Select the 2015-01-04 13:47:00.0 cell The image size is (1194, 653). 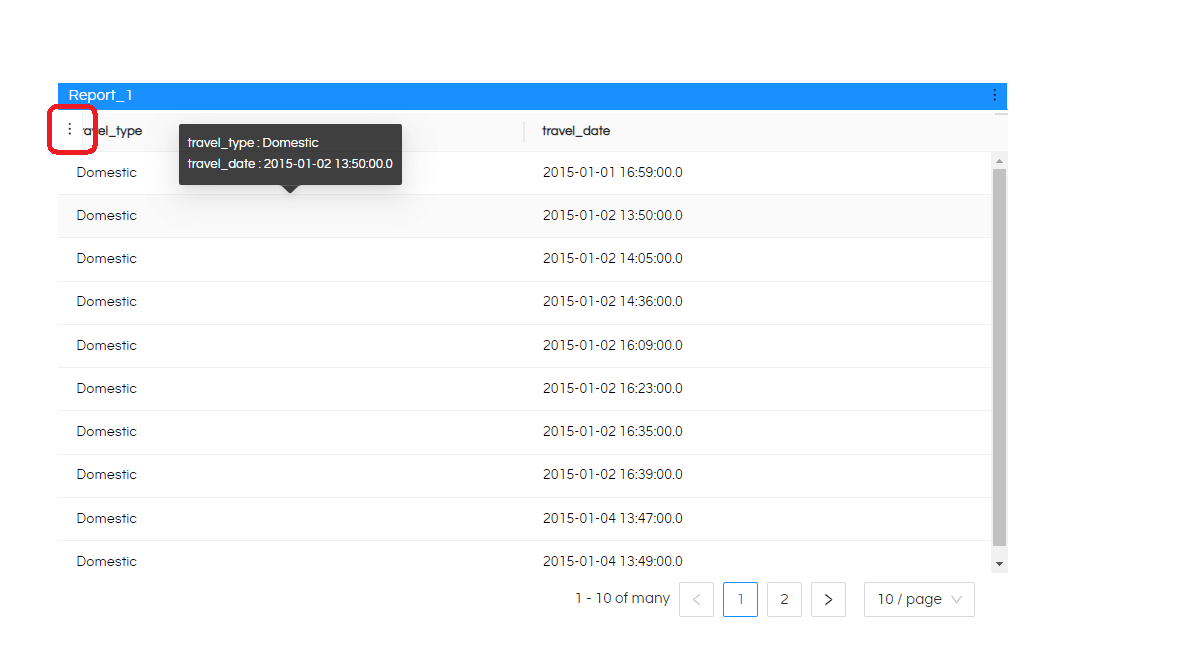pos(612,518)
